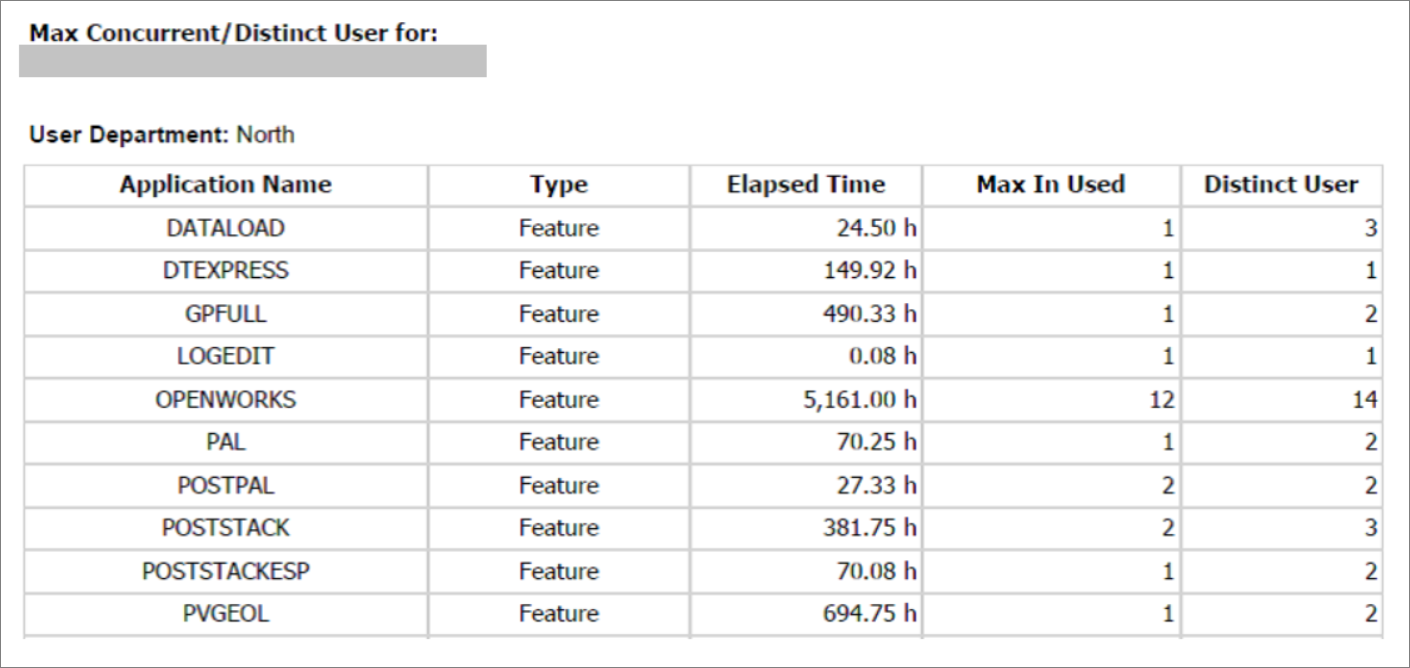Click the Max Concurrent/Distinct User heading

(x=233, y=33)
